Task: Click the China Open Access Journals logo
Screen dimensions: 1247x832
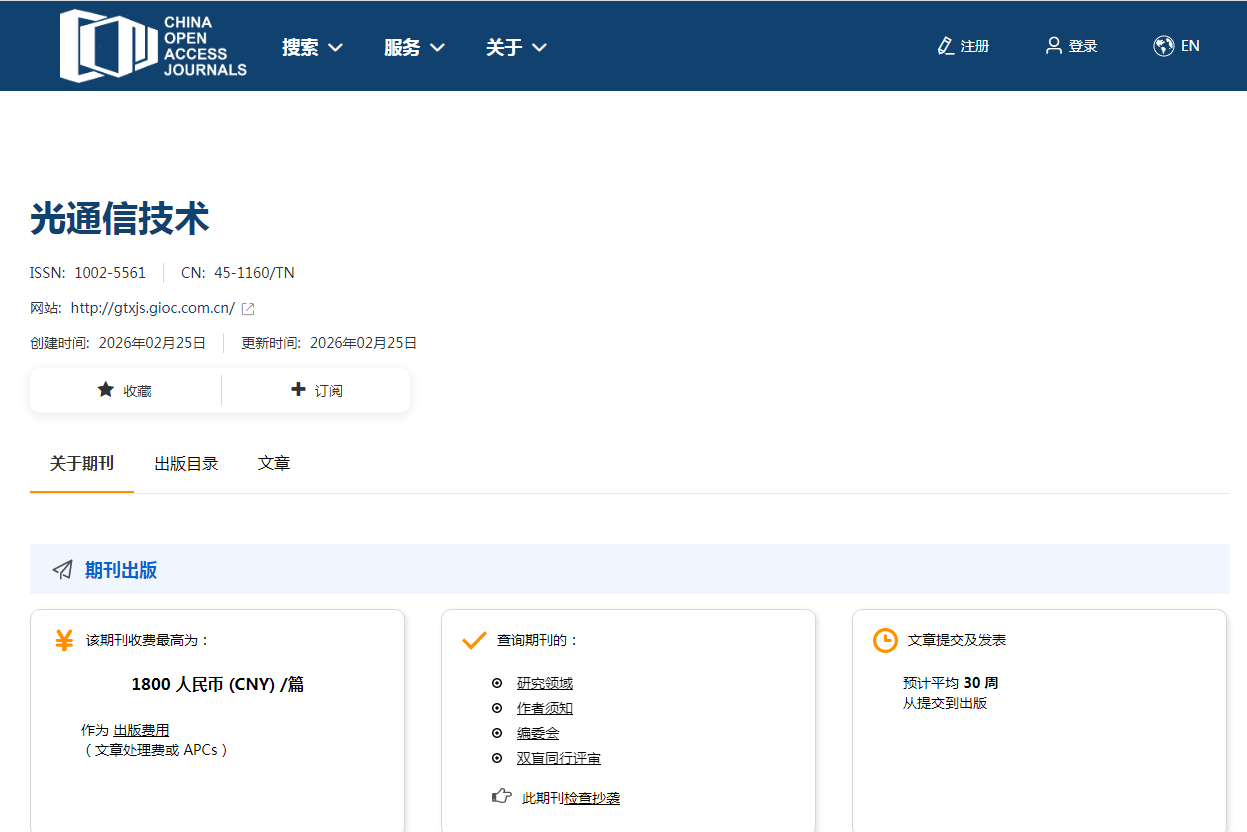Action: pos(153,46)
